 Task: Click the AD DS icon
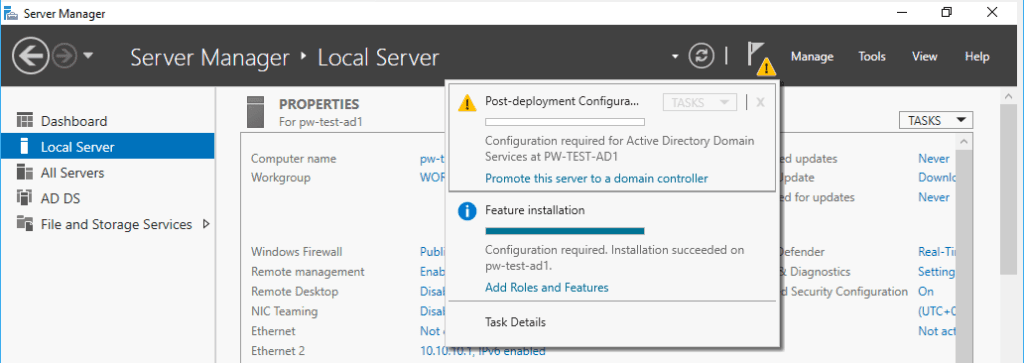pyautogui.click(x=25, y=198)
